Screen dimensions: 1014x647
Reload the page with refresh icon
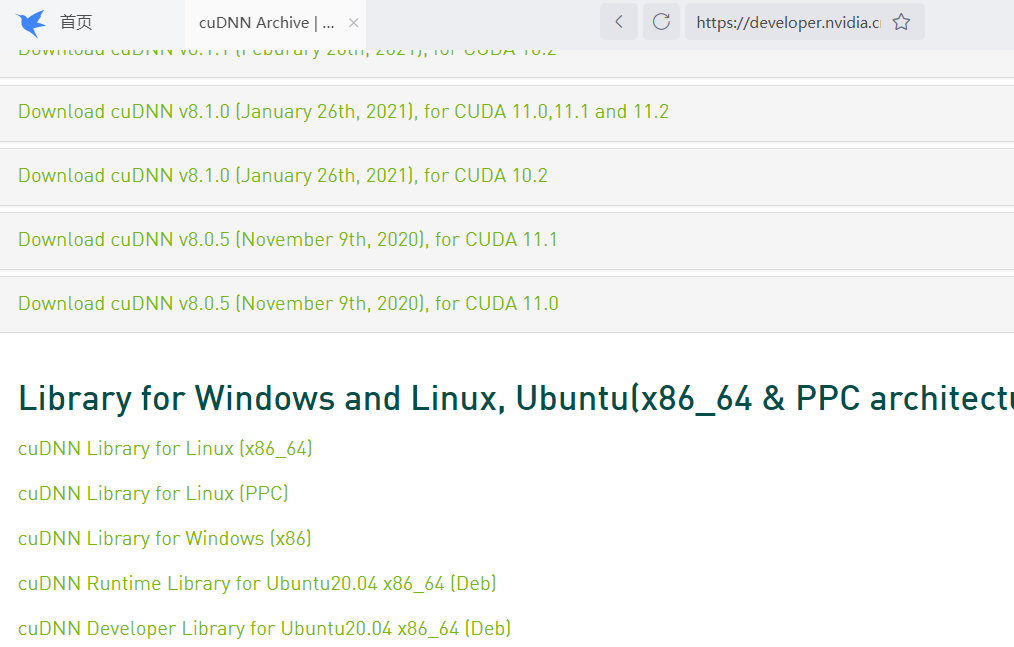coord(661,22)
